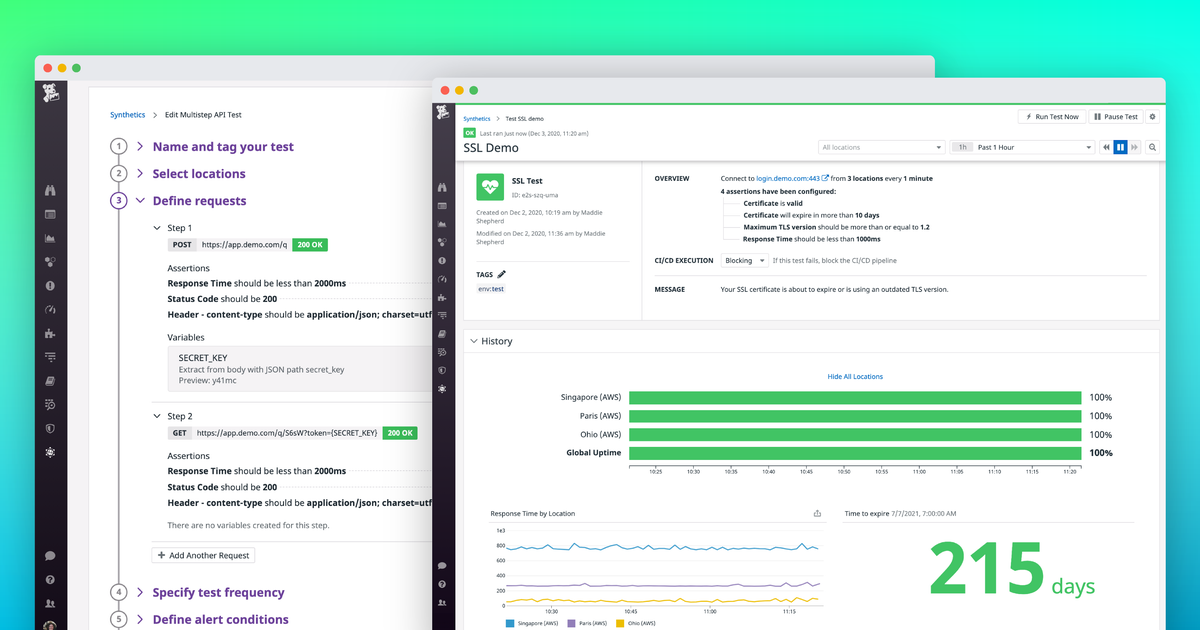Open the UX Monitoring icon in back window sidebar
The height and width of the screenshot is (630, 1200).
tap(50, 452)
